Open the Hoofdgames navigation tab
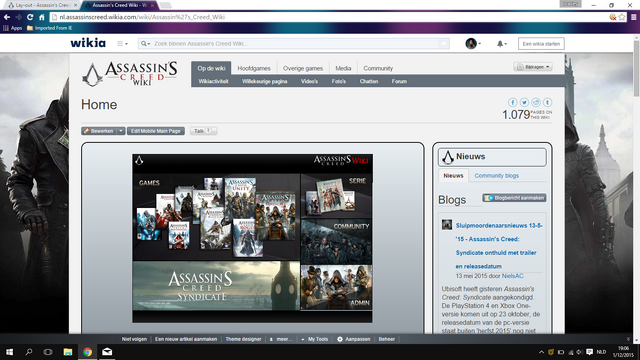Viewport: 640px width, 360px height. point(254,68)
